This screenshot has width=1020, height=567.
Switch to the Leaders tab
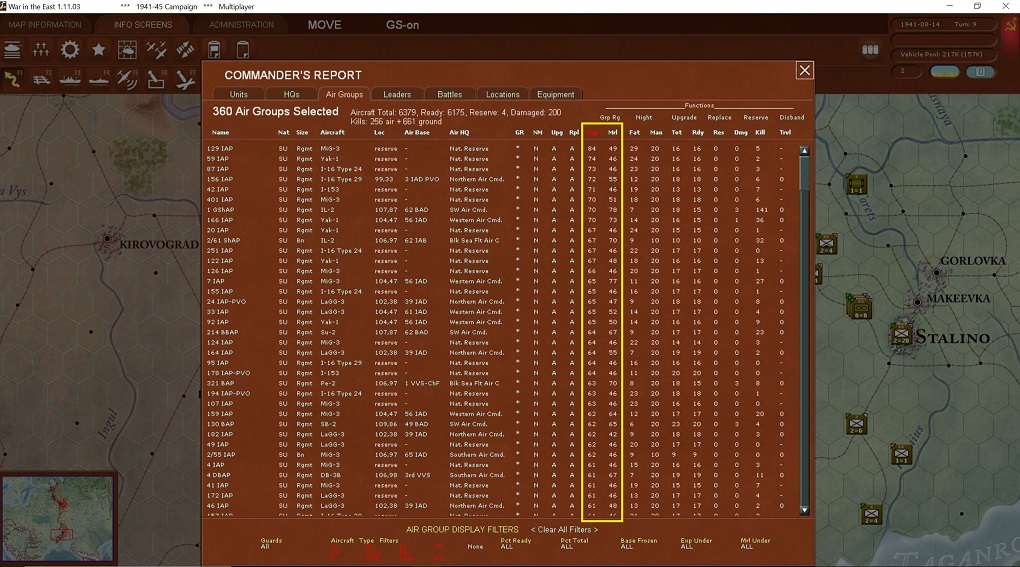(397, 94)
